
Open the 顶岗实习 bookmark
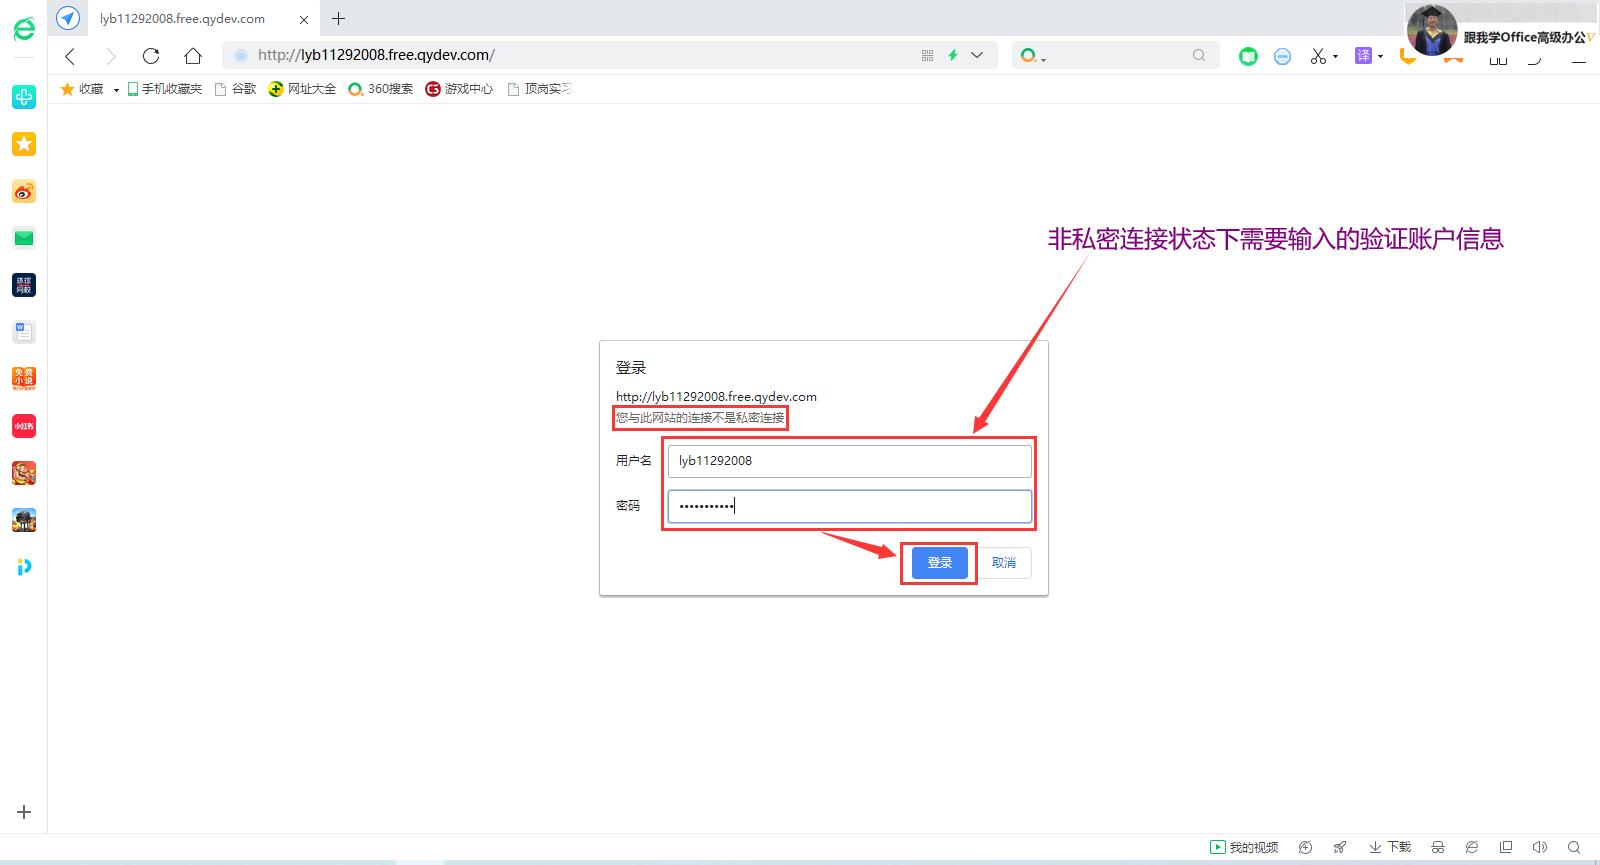(540, 89)
